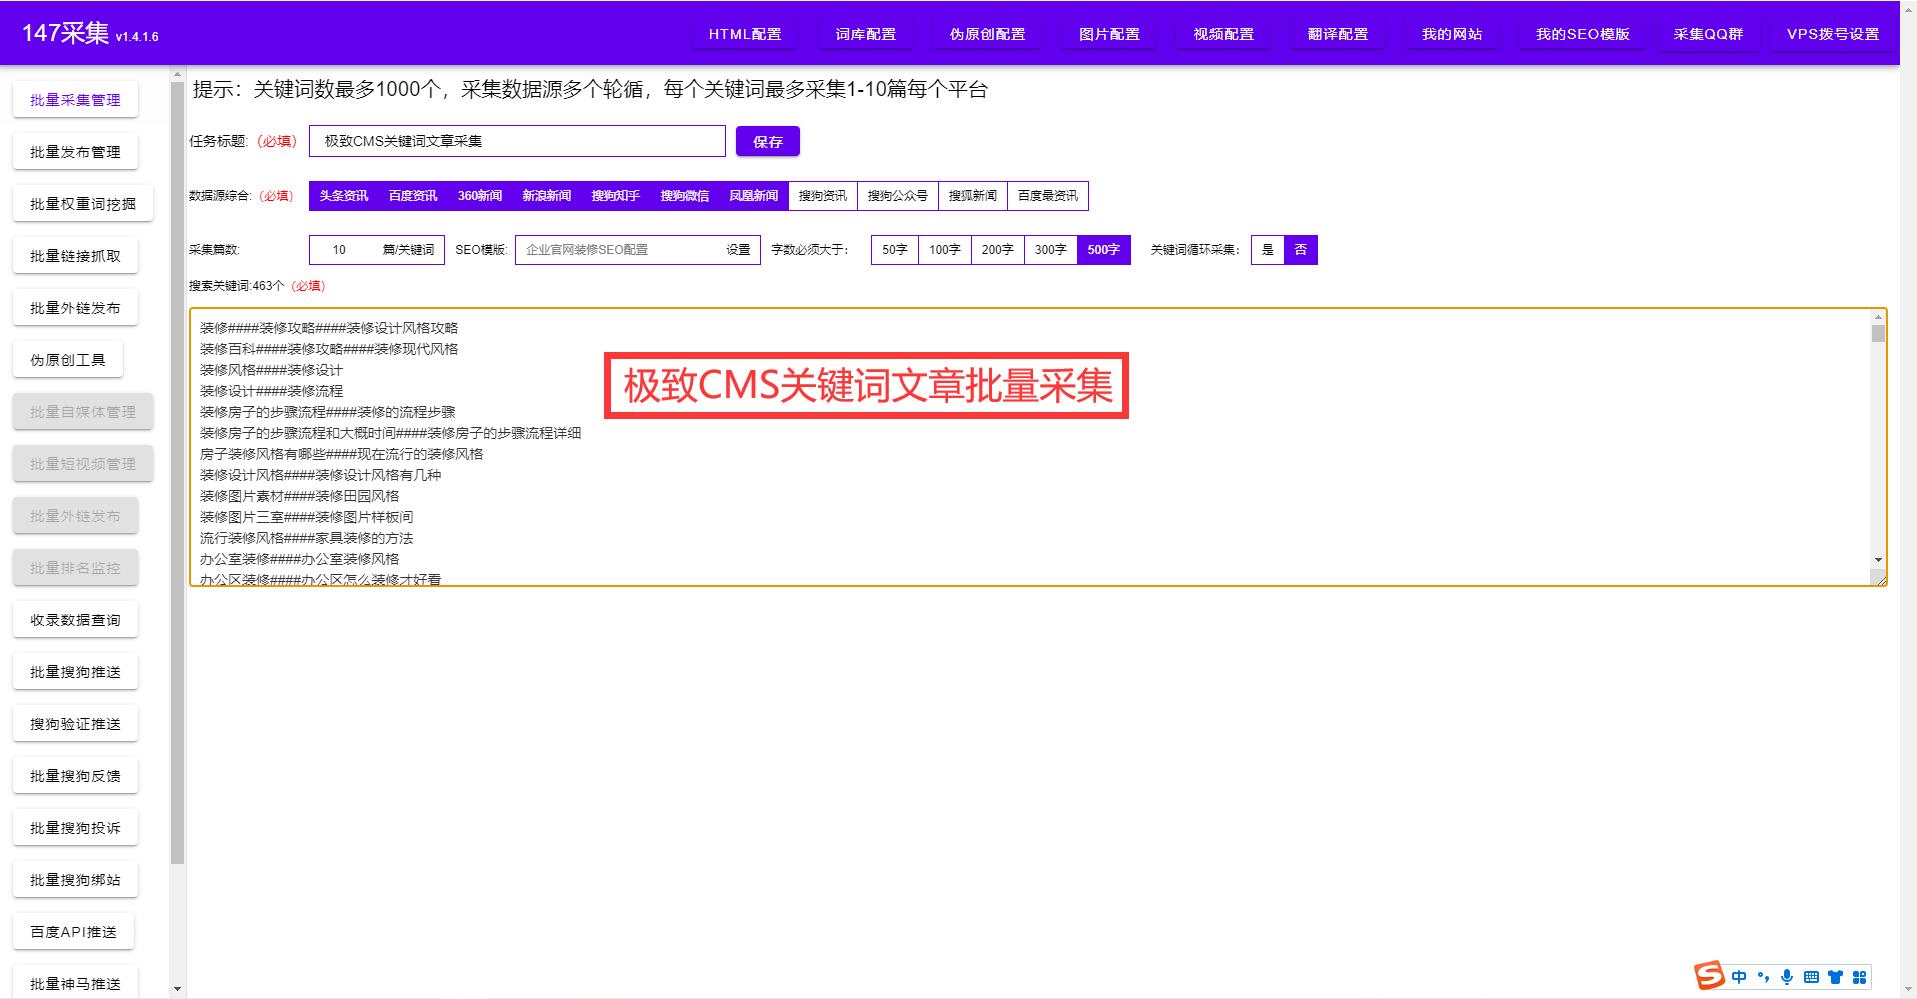Click sidebar scroll-up arrow at top
The width and height of the screenshot is (1917, 999).
(x=177, y=74)
